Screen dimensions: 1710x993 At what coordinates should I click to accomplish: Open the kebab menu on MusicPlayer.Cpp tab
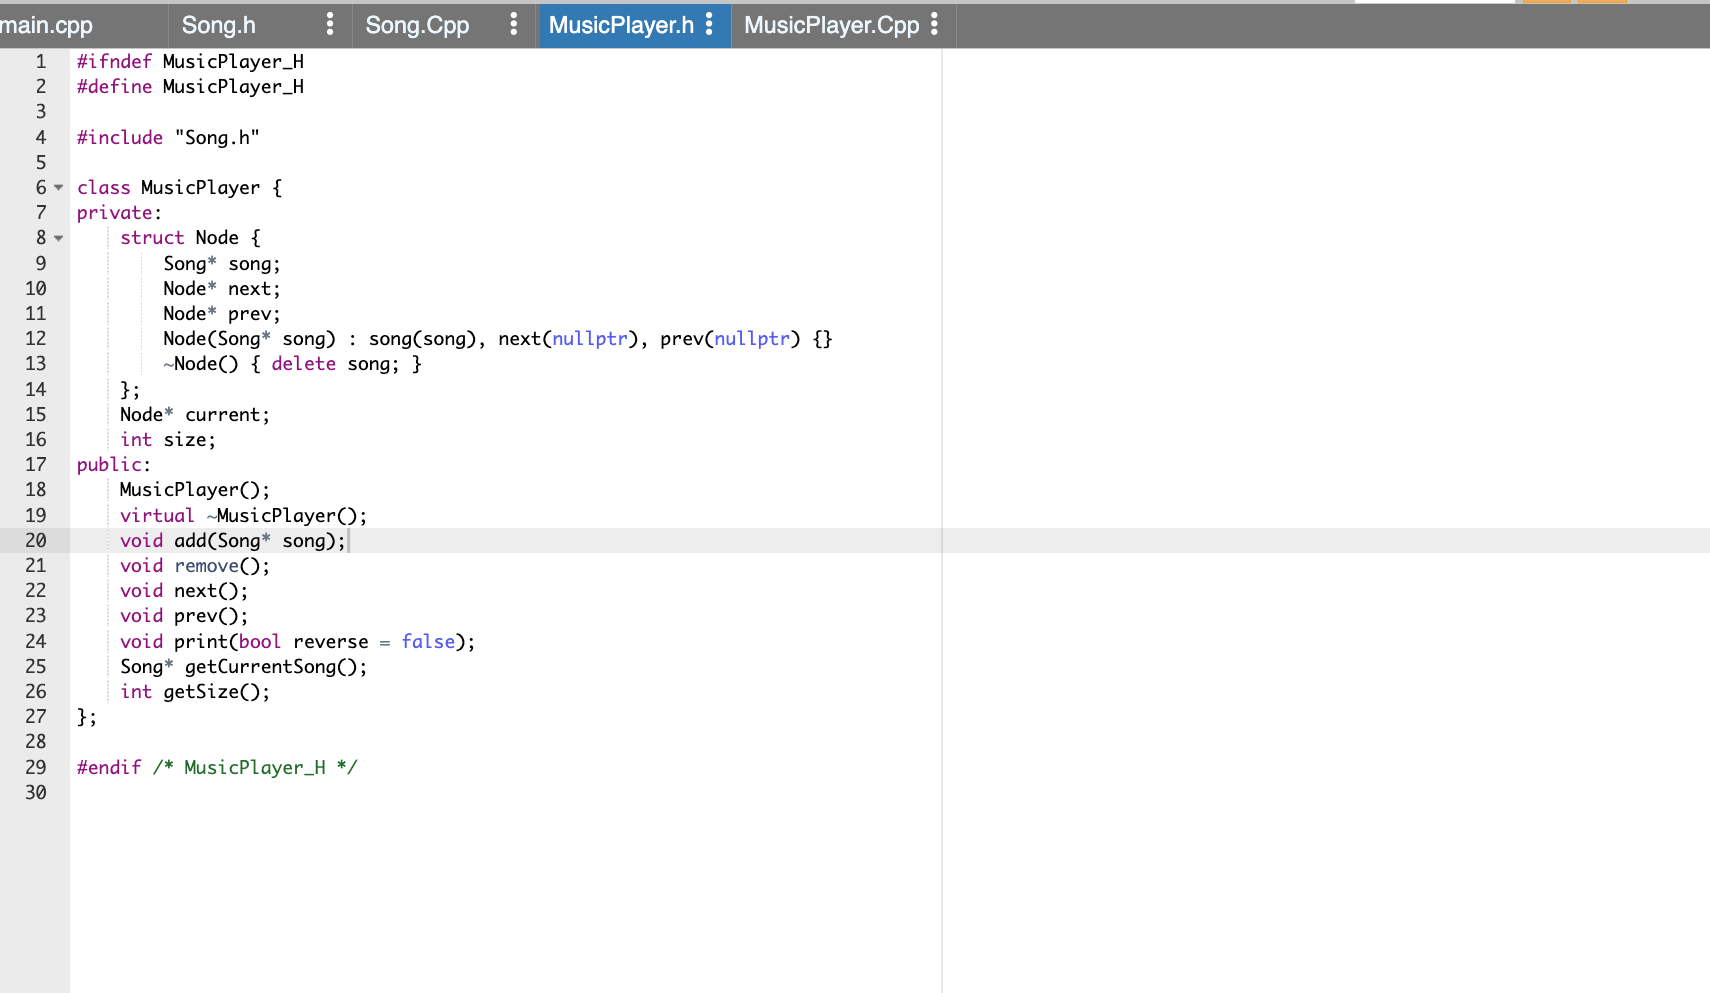tap(934, 24)
